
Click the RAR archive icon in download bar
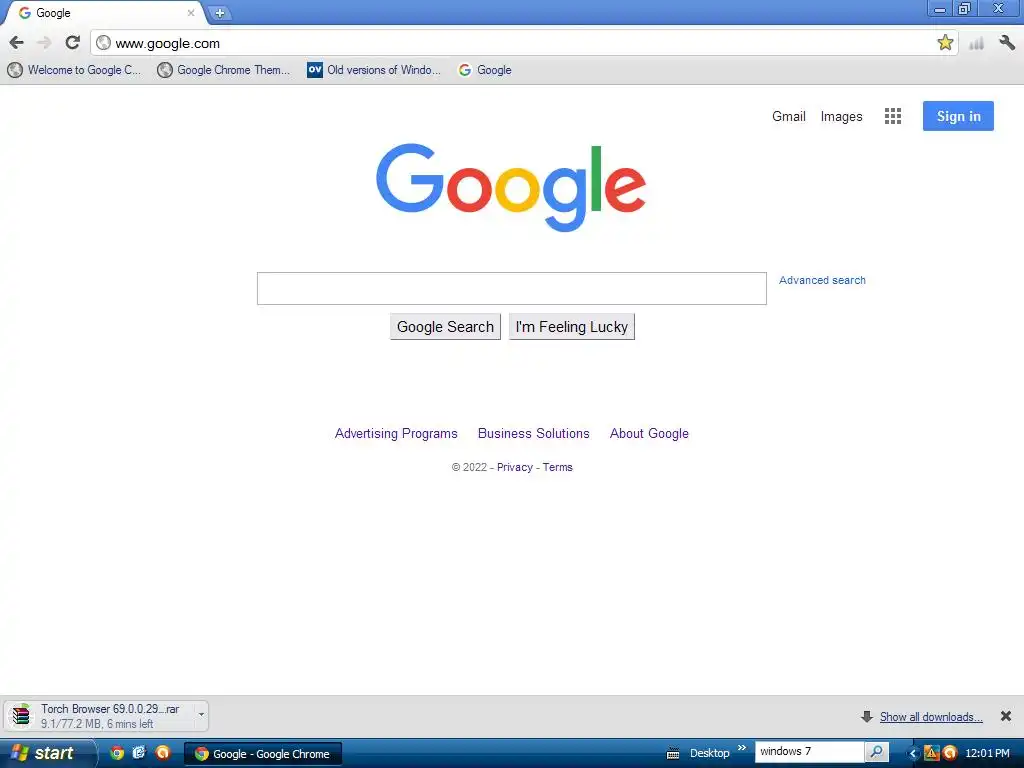coord(21,716)
